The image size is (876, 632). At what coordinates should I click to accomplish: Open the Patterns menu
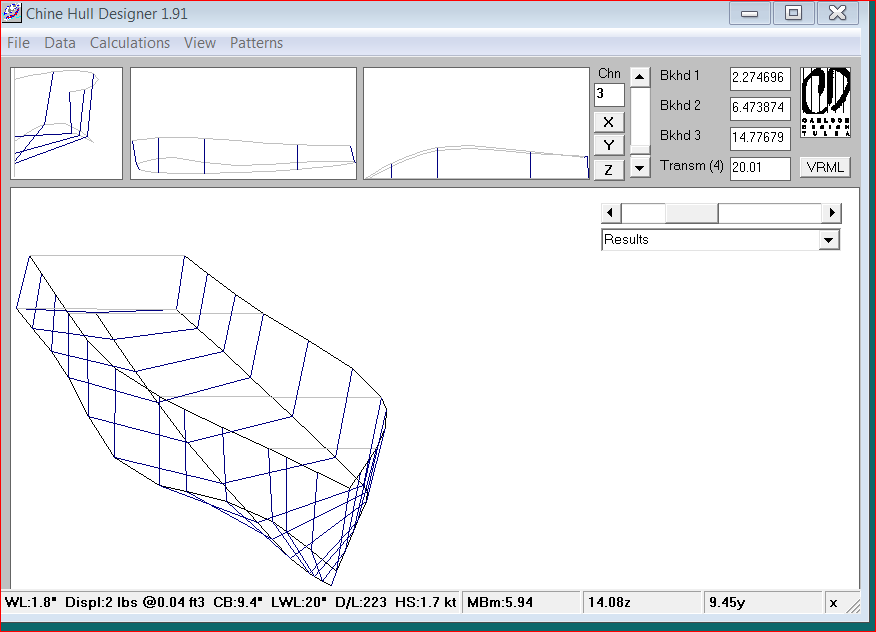pyautogui.click(x=256, y=43)
